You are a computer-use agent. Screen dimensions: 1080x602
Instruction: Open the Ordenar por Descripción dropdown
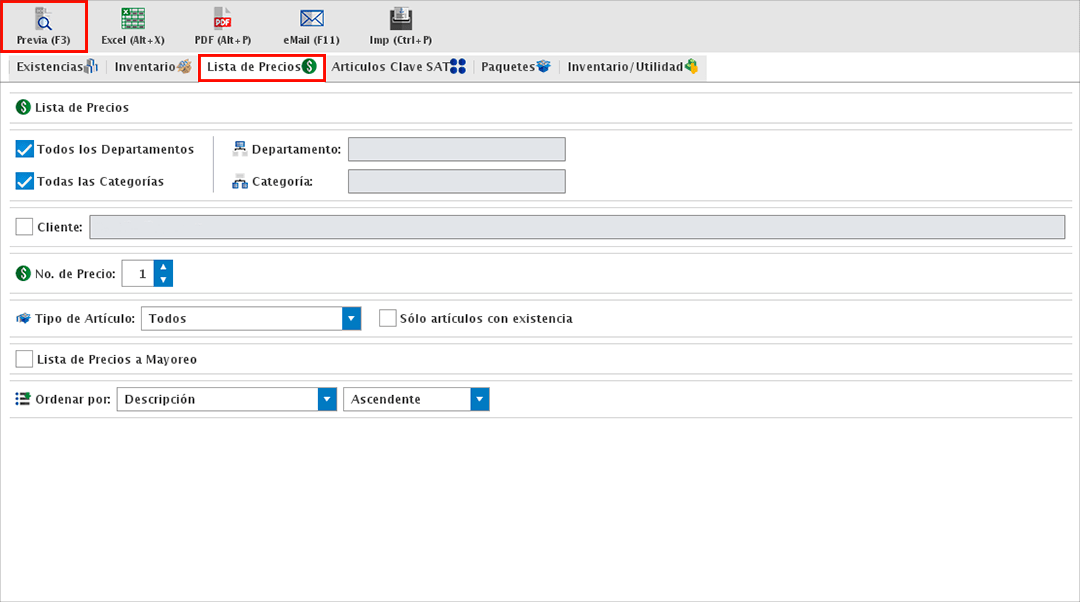click(327, 399)
